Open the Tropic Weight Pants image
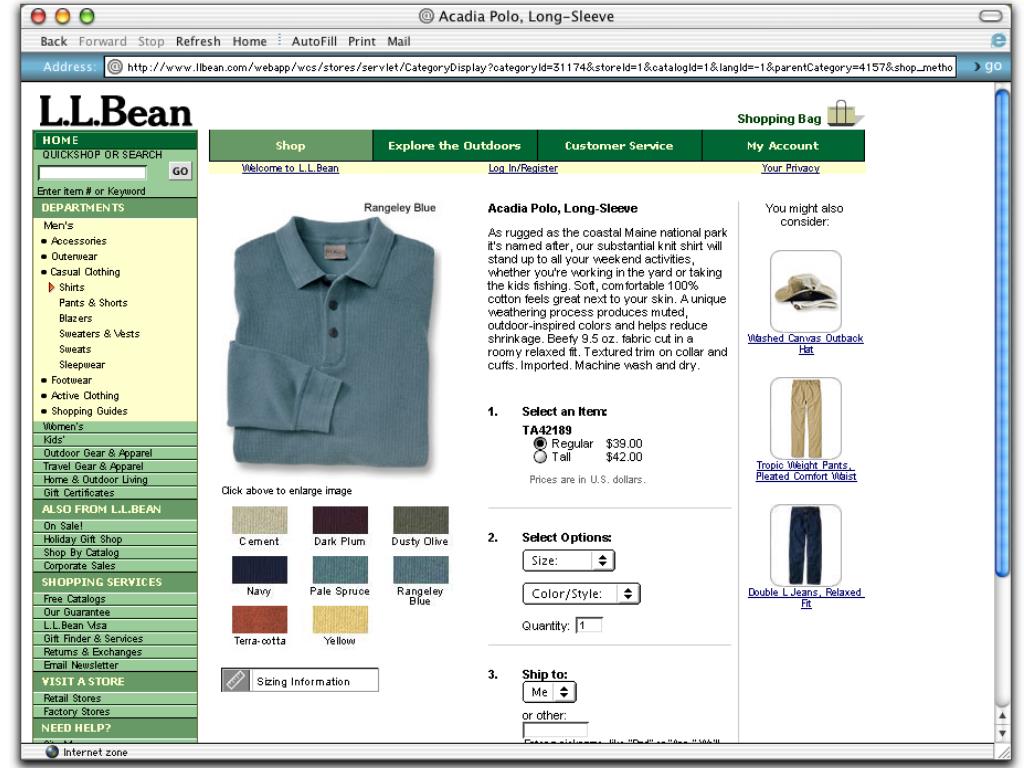 coord(805,418)
